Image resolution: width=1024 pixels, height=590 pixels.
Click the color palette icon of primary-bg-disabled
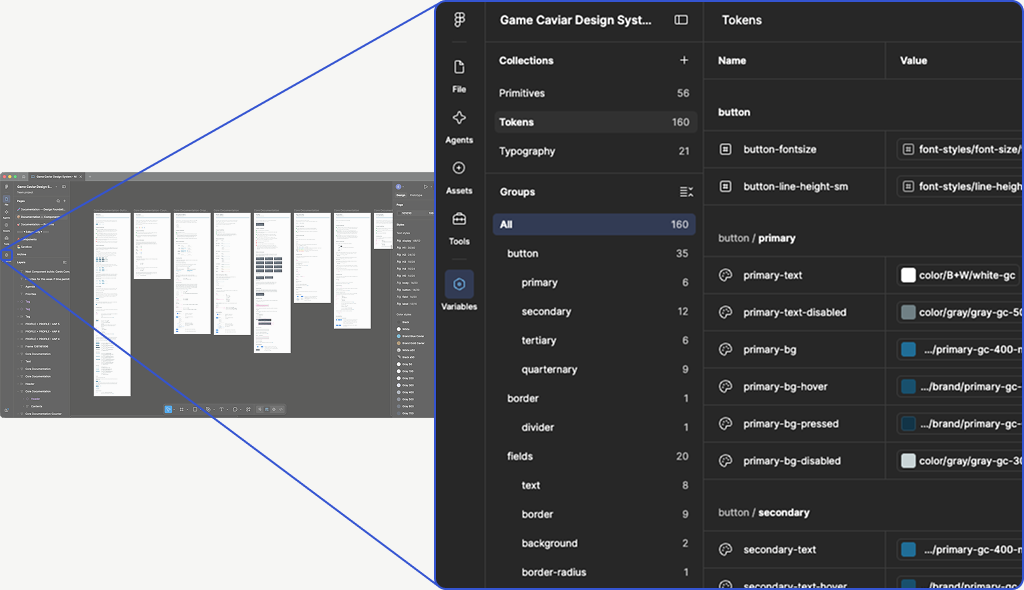(x=726, y=461)
